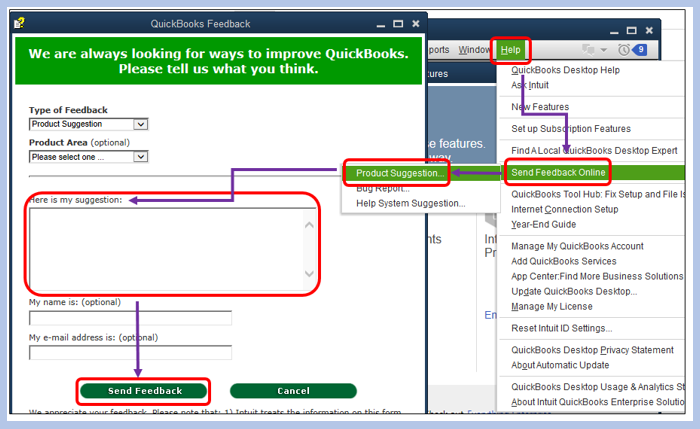Select Manage My QuickBooks Account

pyautogui.click(x=577, y=246)
